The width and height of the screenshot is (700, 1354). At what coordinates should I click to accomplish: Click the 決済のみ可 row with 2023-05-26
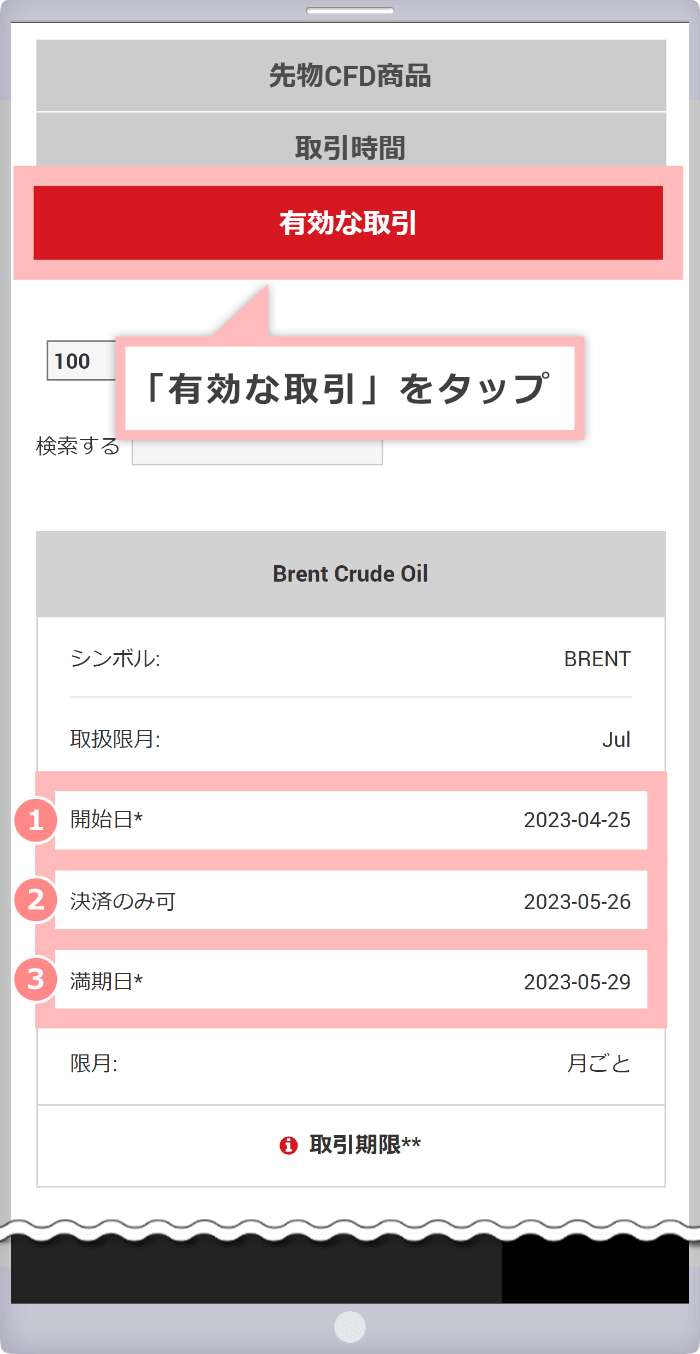tap(350, 901)
